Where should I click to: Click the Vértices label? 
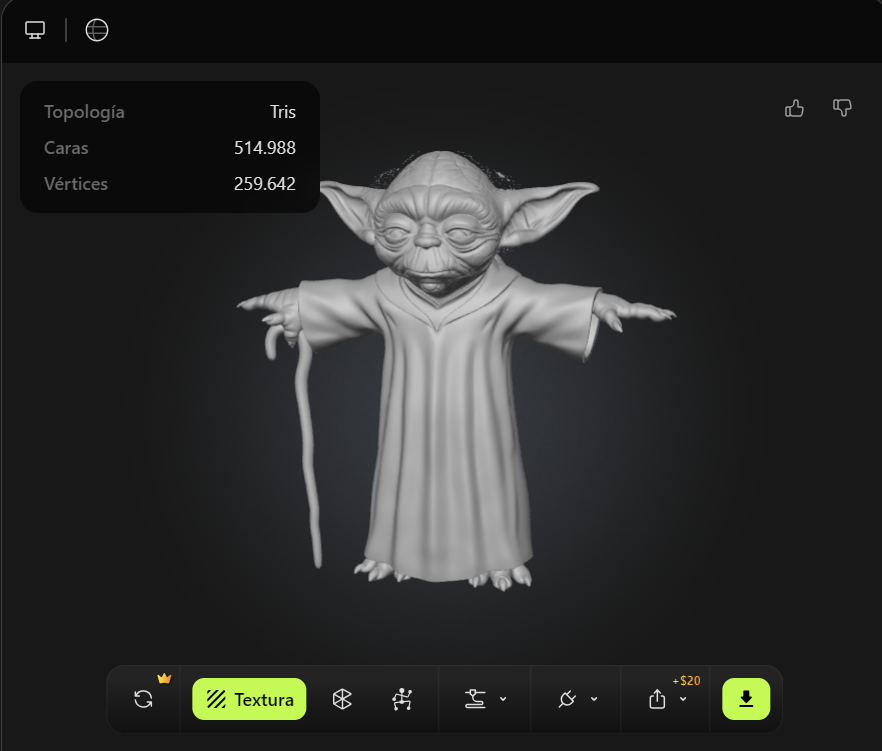pyautogui.click(x=75, y=184)
